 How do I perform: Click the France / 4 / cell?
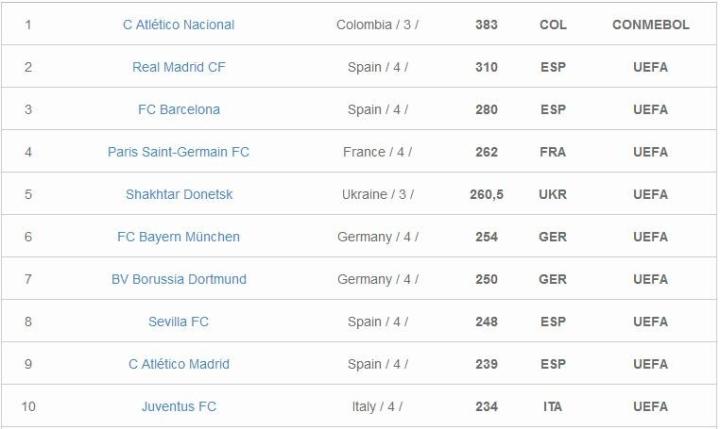377,152
